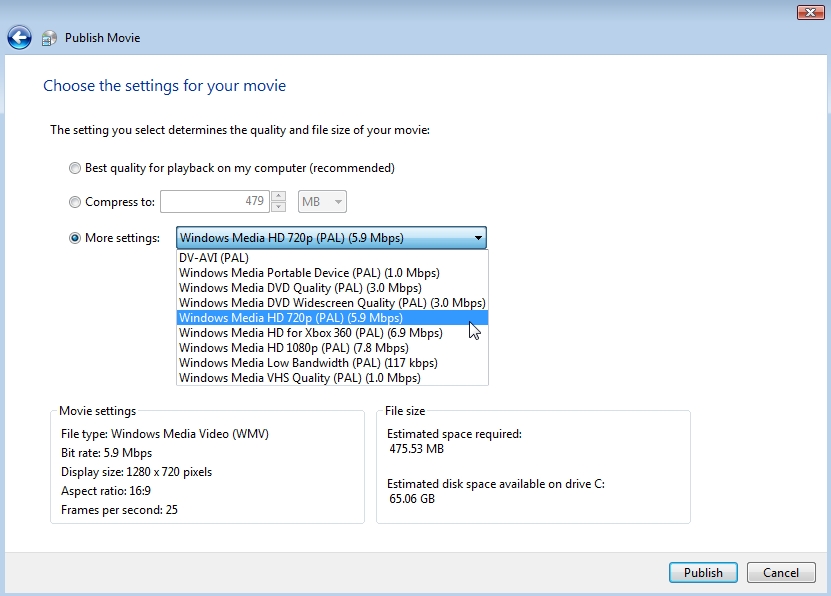Click the Cancel button

point(781,573)
